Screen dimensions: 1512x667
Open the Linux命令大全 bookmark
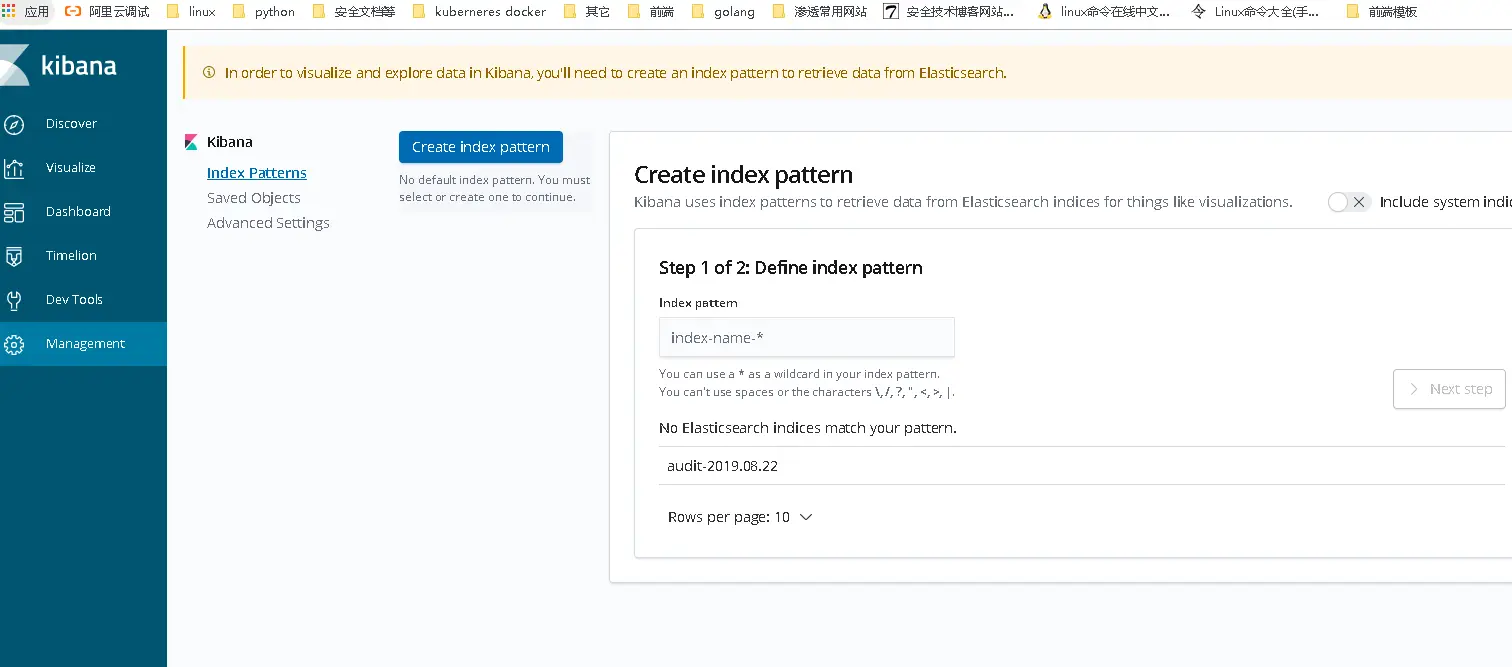[x=1255, y=12]
